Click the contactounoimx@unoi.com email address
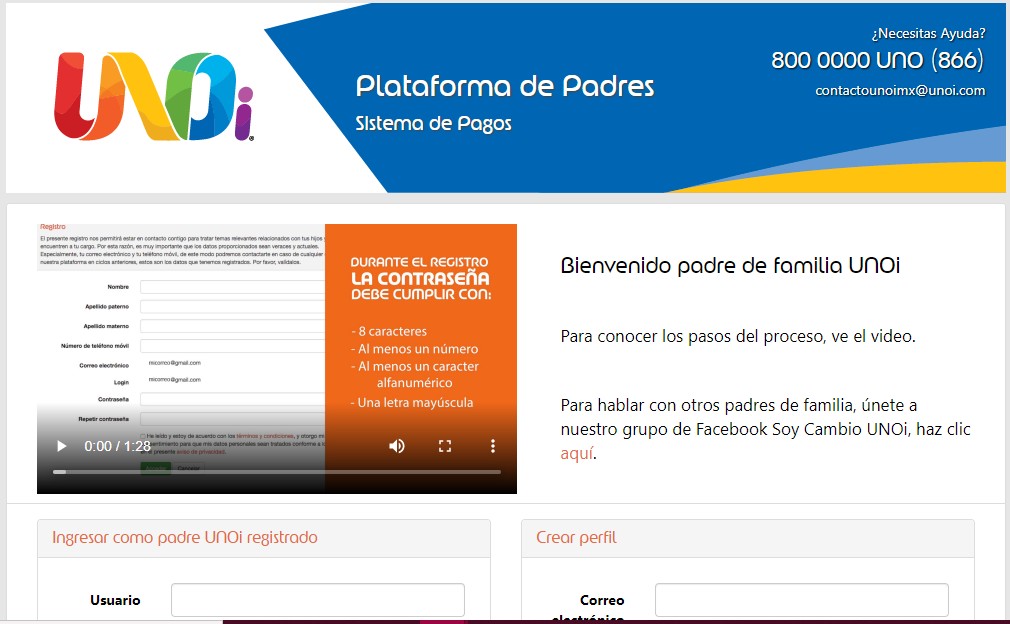The width and height of the screenshot is (1010, 624). click(x=900, y=91)
